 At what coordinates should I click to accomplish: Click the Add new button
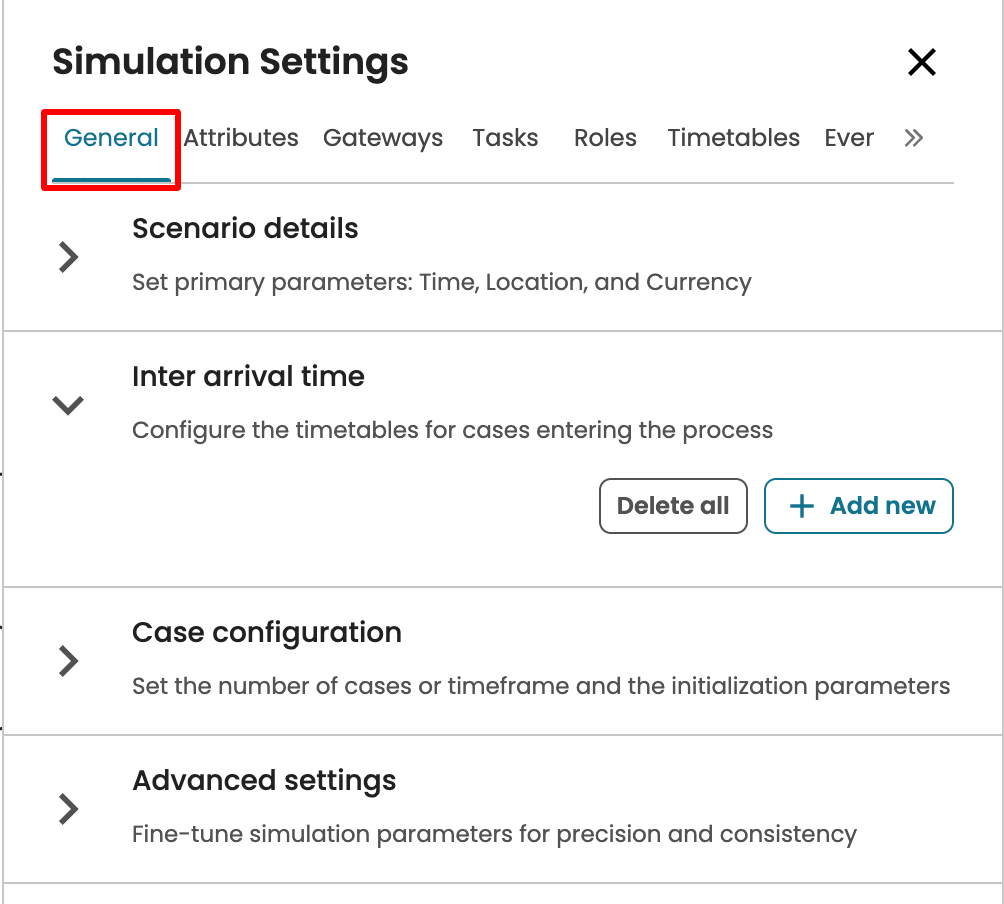[x=859, y=506]
